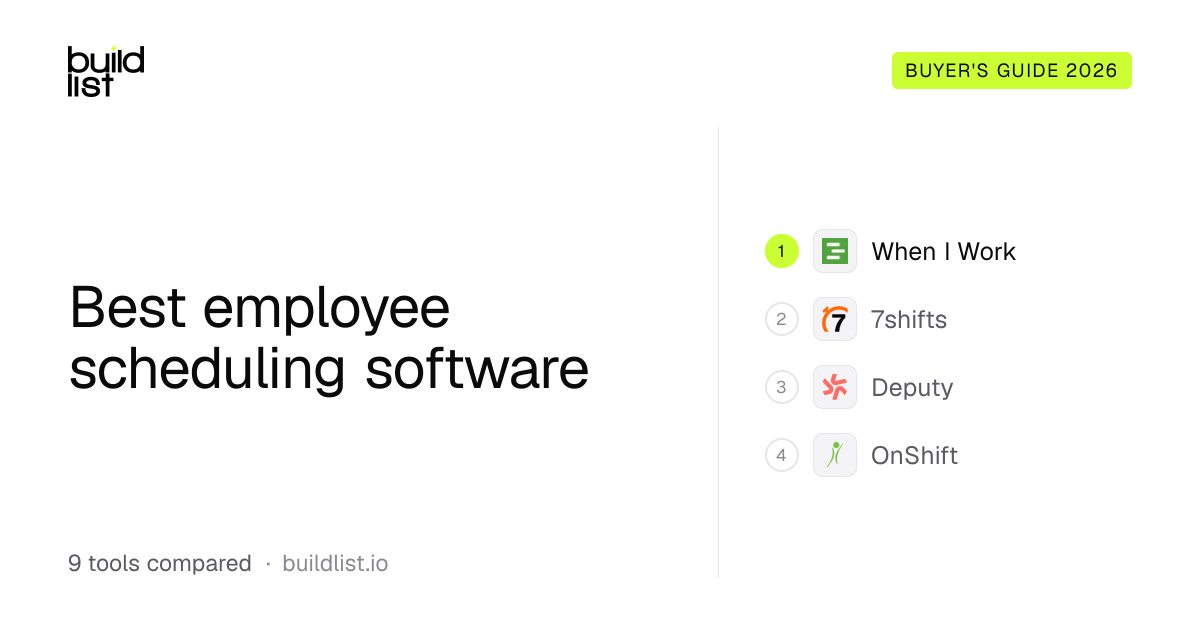Select the highlighted rank 1 badge
Viewport: 1200px width, 630px height.
(782, 251)
